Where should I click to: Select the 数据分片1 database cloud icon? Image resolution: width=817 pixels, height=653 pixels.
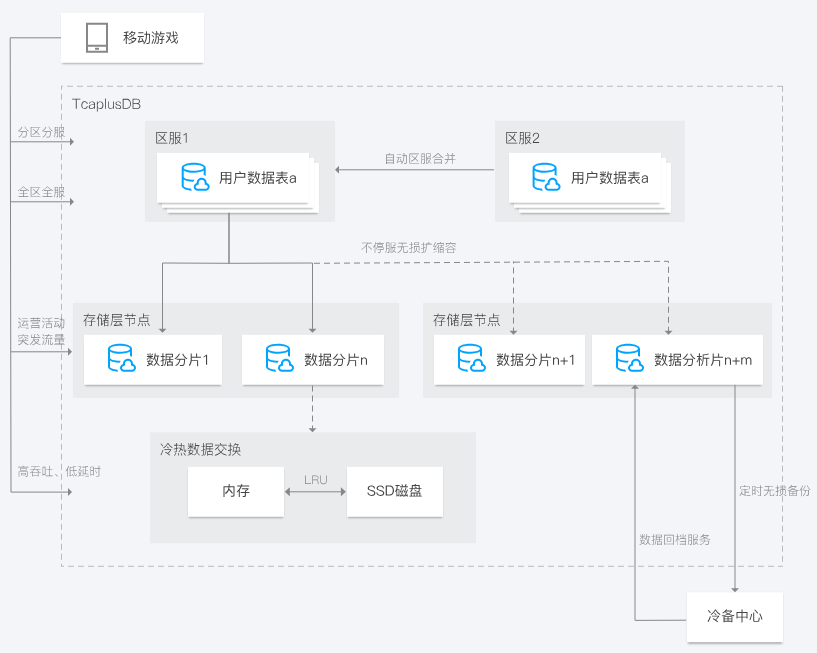(x=122, y=359)
